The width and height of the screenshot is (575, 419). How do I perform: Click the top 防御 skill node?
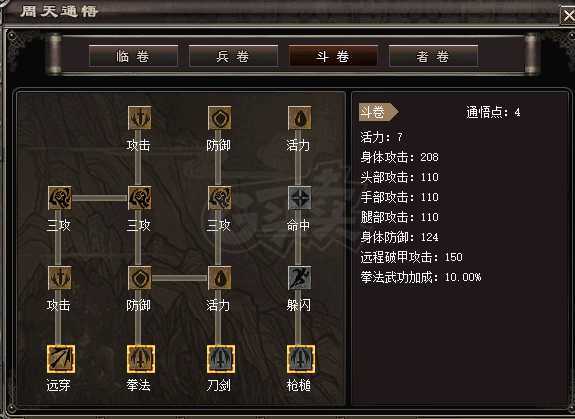(220, 118)
